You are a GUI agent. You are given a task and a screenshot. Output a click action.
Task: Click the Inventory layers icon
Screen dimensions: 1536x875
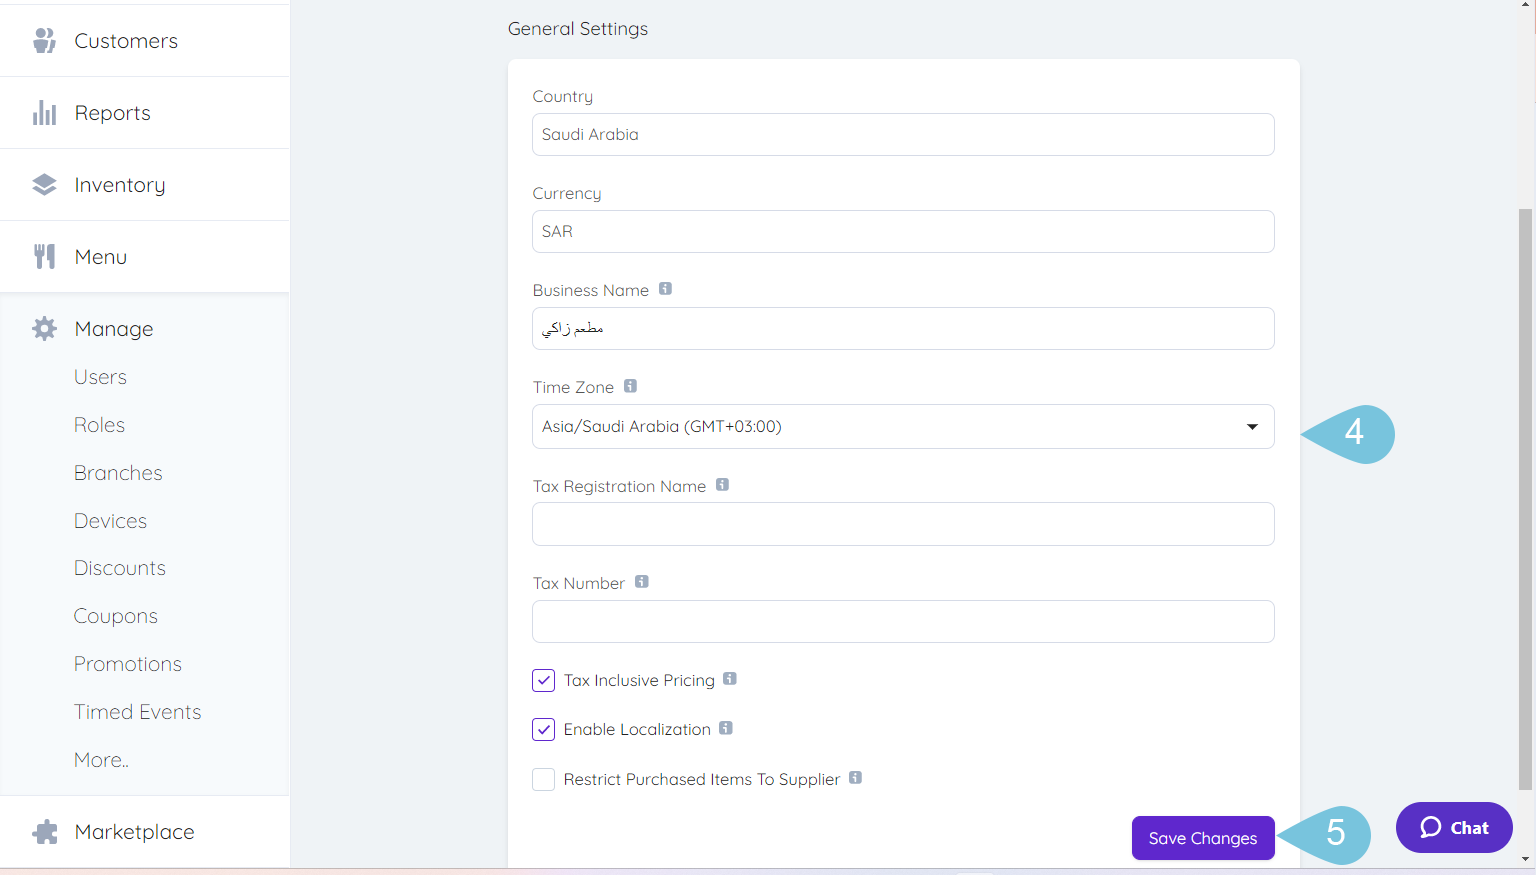click(x=44, y=185)
